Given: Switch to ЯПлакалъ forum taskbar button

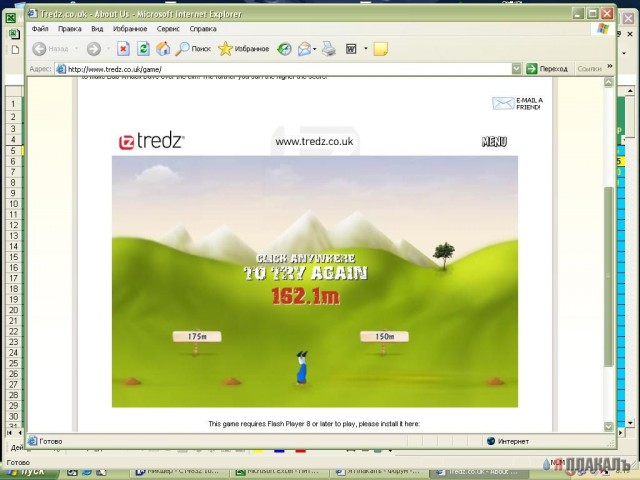Looking at the screenshot, I should [378, 471].
